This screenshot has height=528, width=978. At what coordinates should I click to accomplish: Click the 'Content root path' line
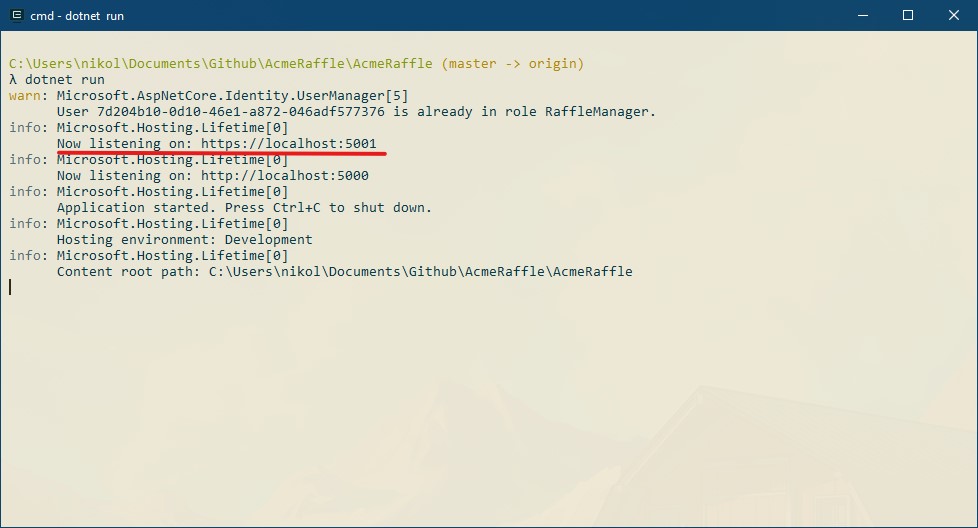[x=345, y=272]
